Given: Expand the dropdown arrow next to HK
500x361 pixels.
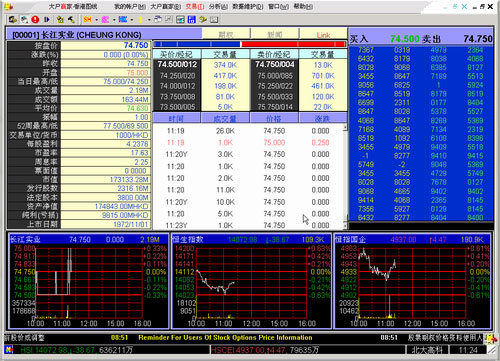Looking at the screenshot, I should tap(132, 20).
